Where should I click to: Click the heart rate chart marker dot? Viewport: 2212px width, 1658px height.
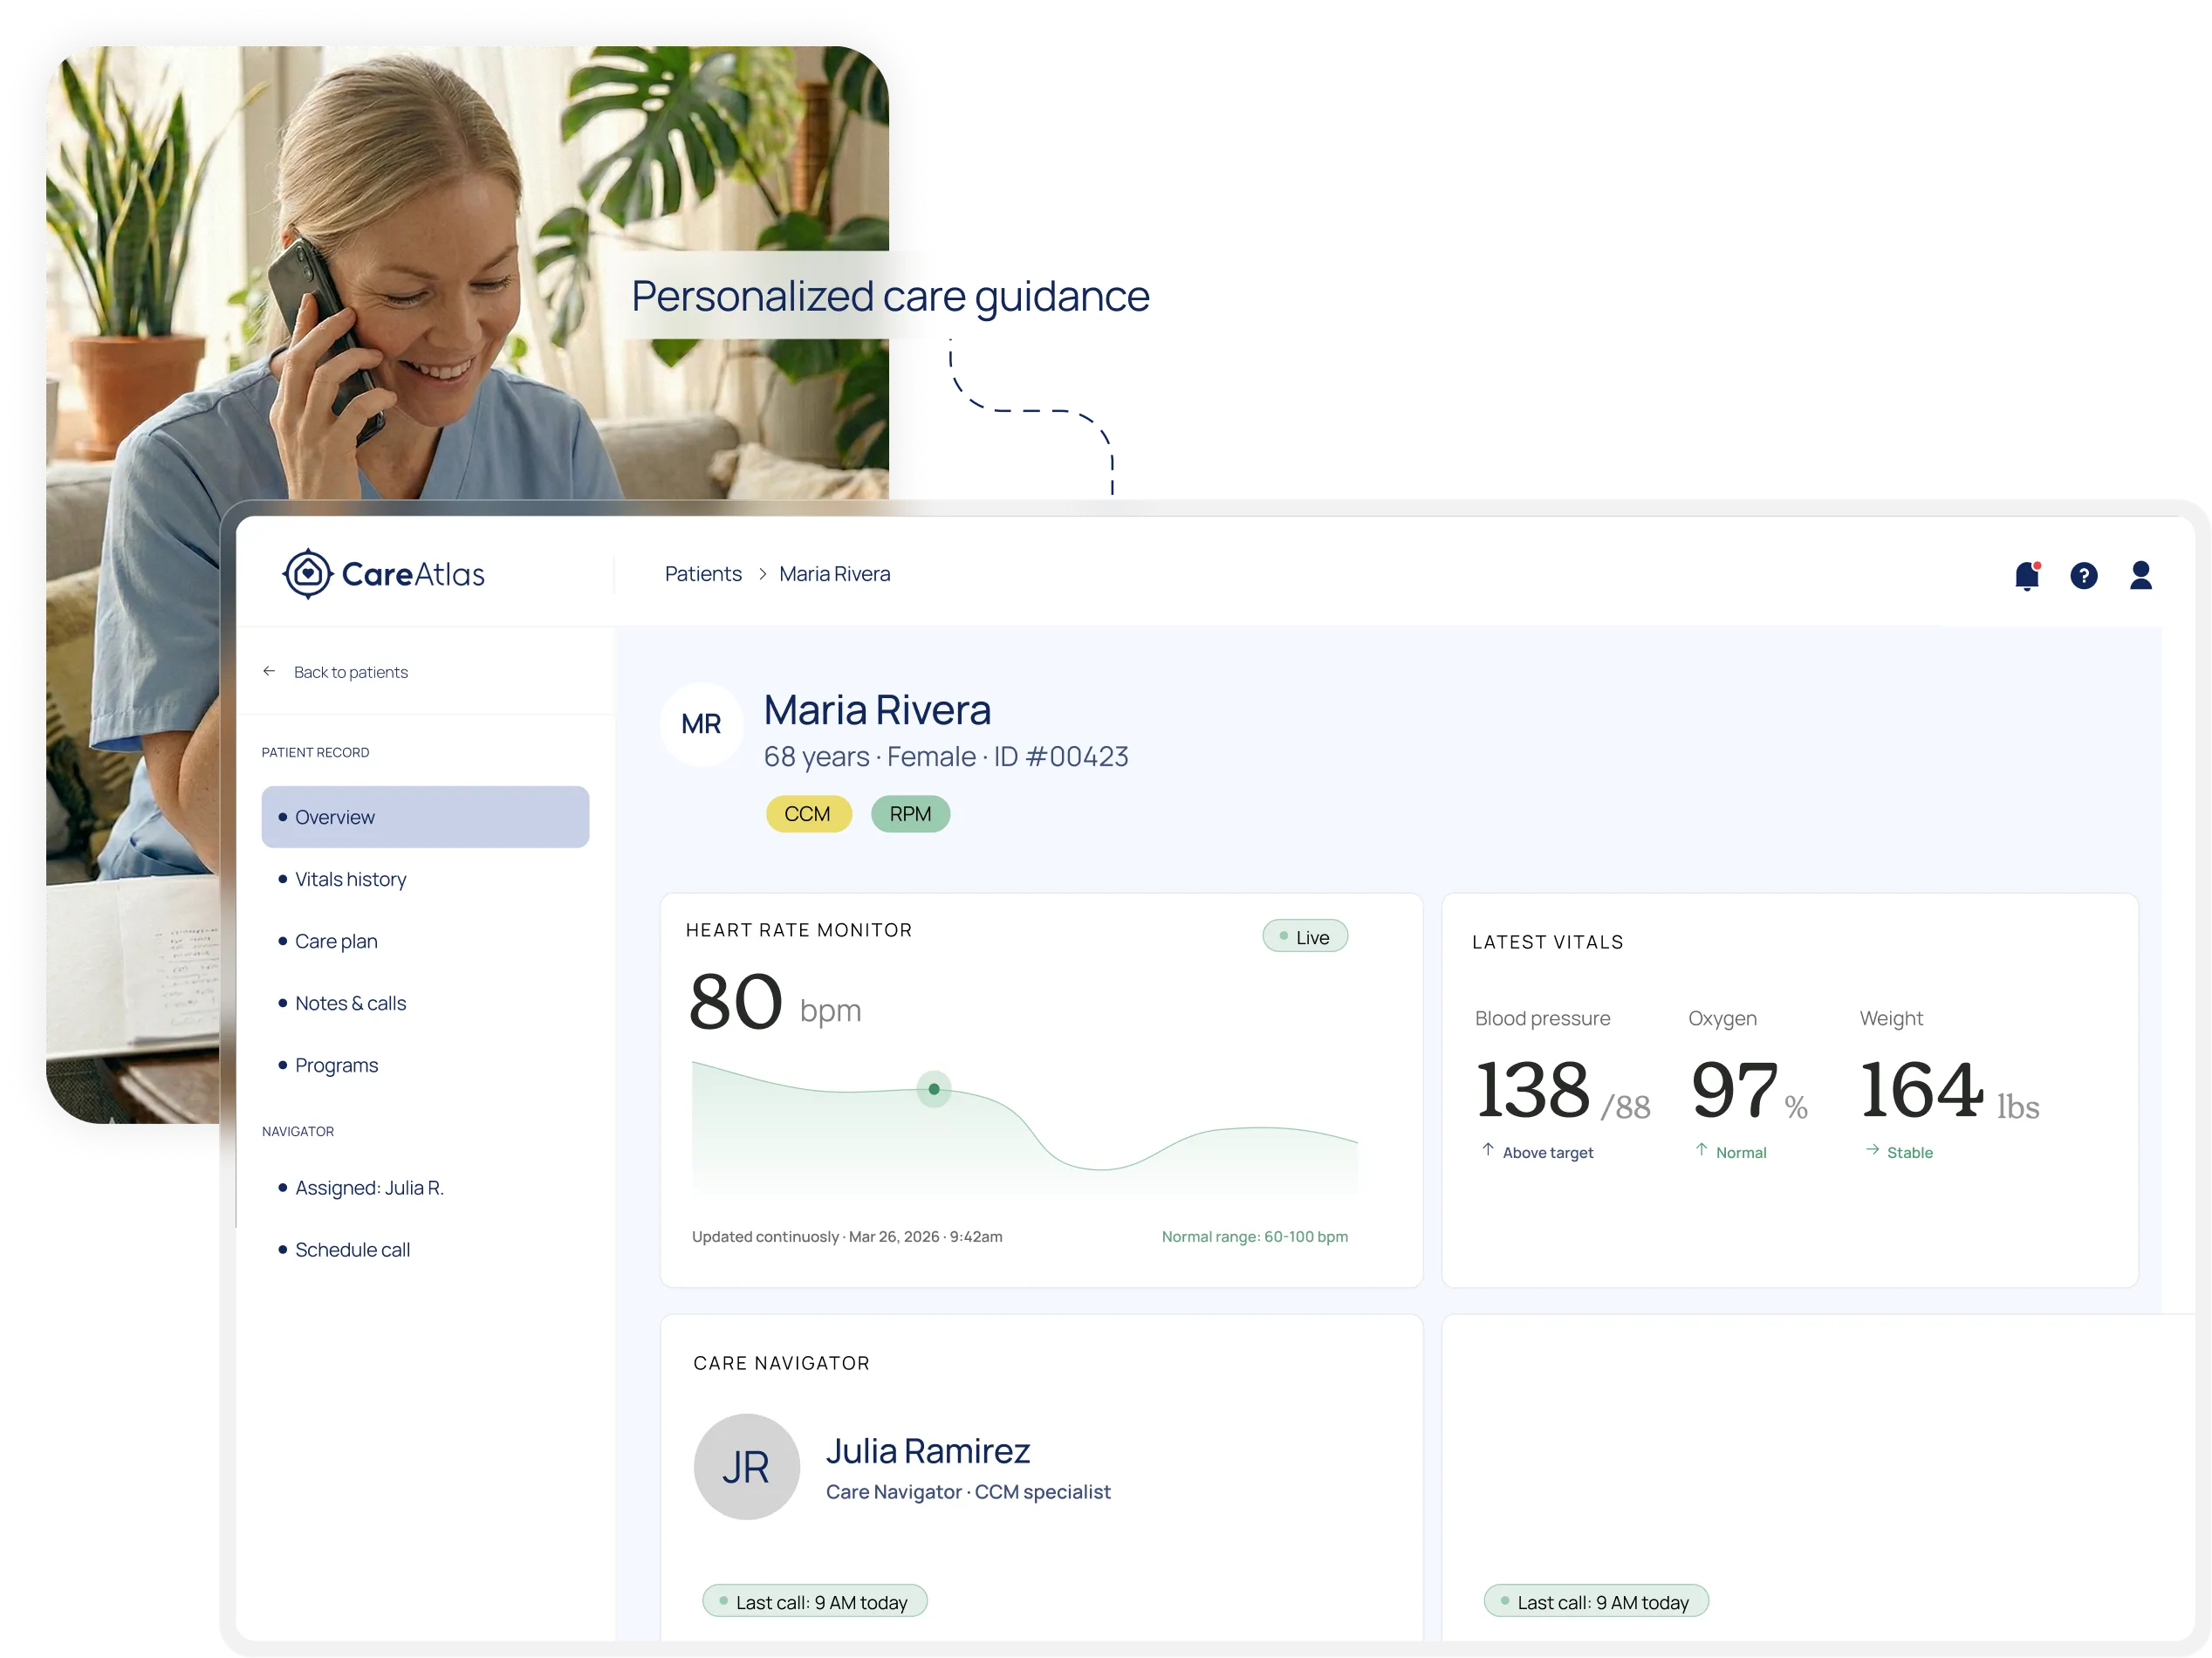[934, 1089]
